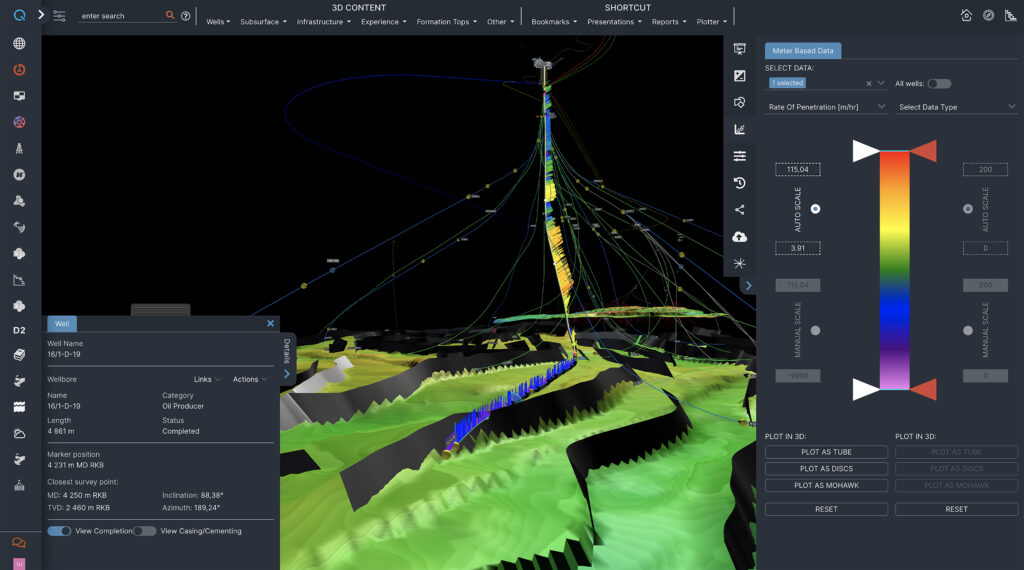Open the compass icon in top bar

point(988,15)
